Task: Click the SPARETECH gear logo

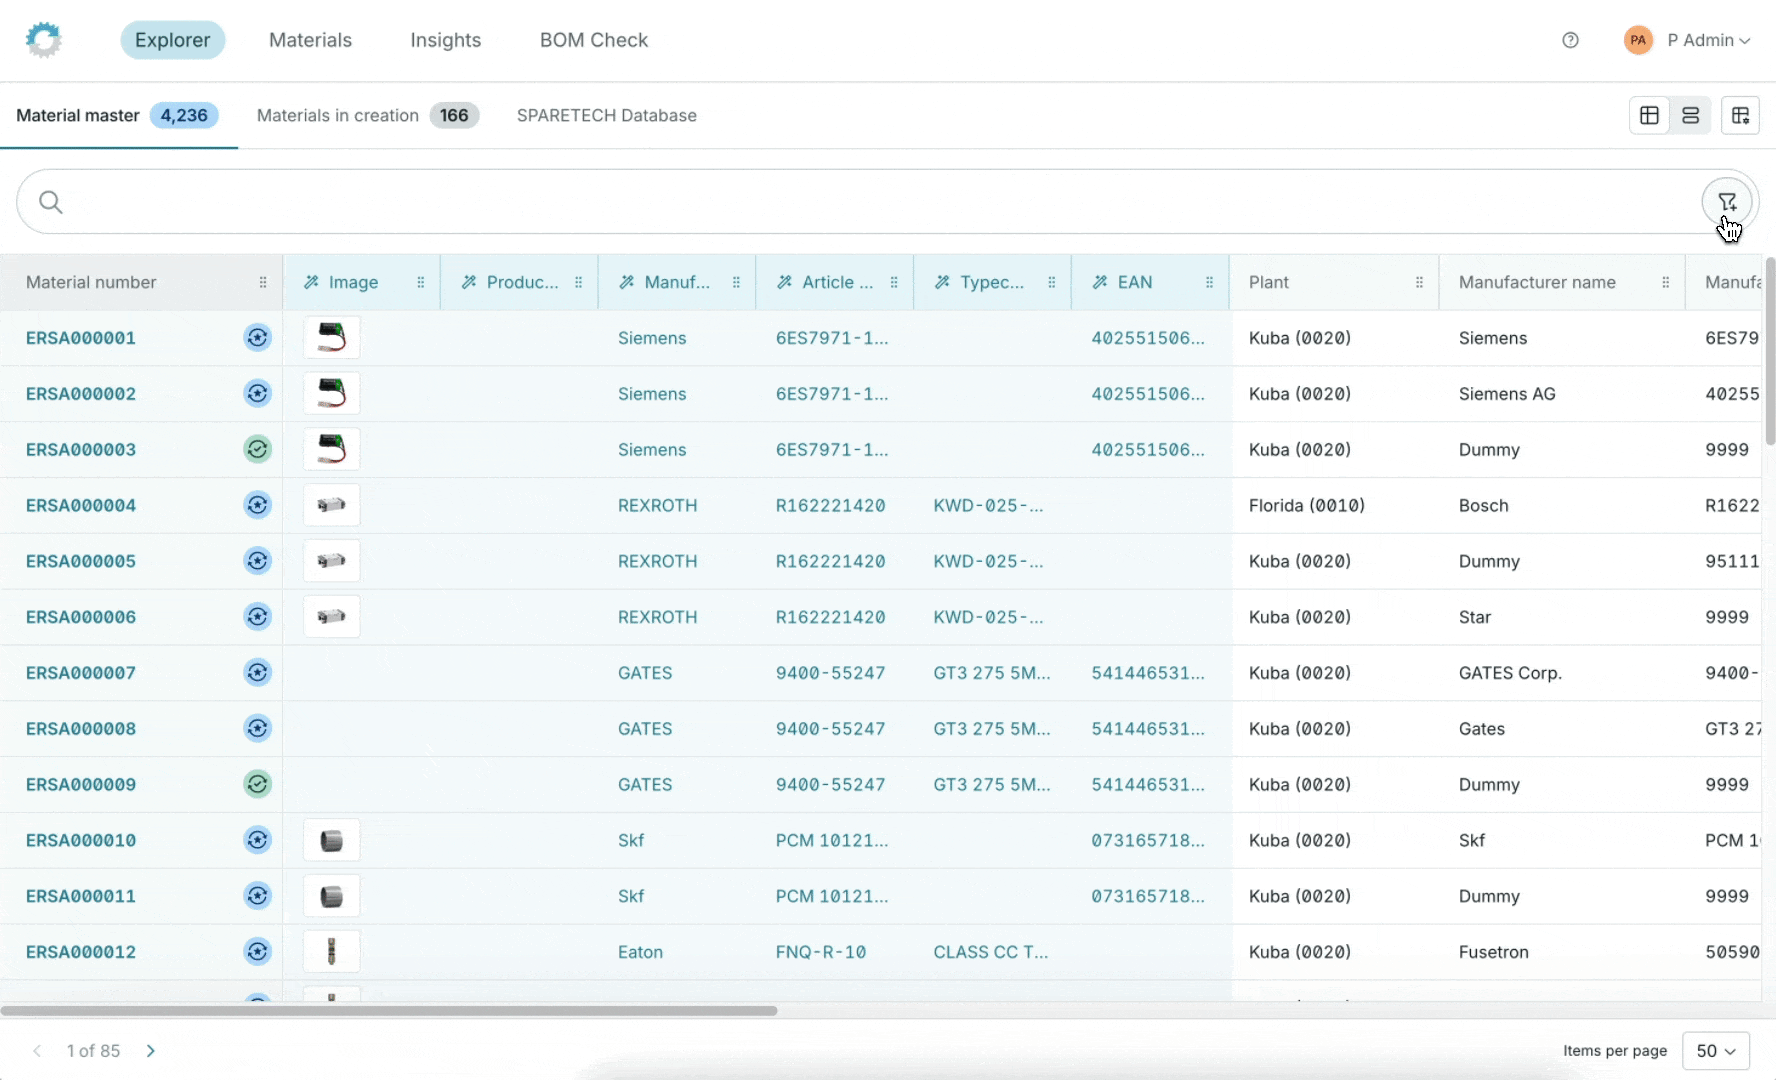Action: [44, 40]
